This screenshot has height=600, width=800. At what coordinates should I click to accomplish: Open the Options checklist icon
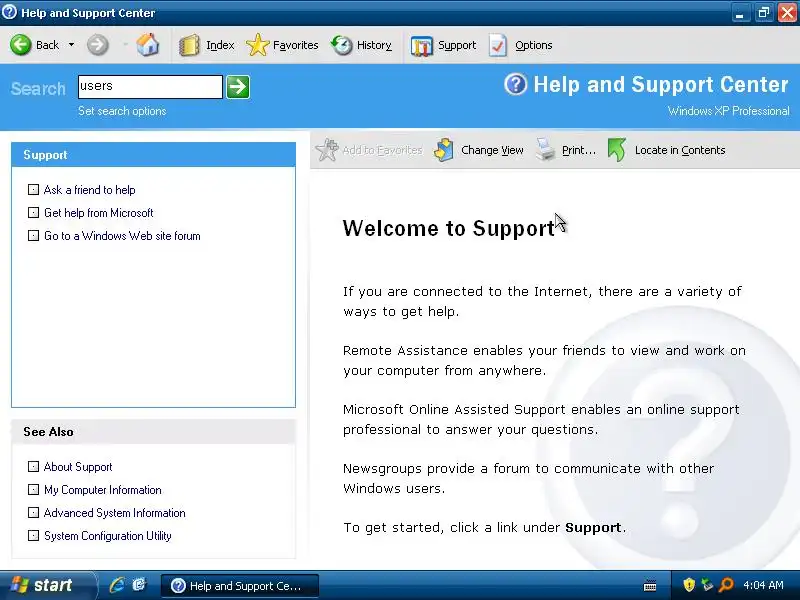coord(498,45)
